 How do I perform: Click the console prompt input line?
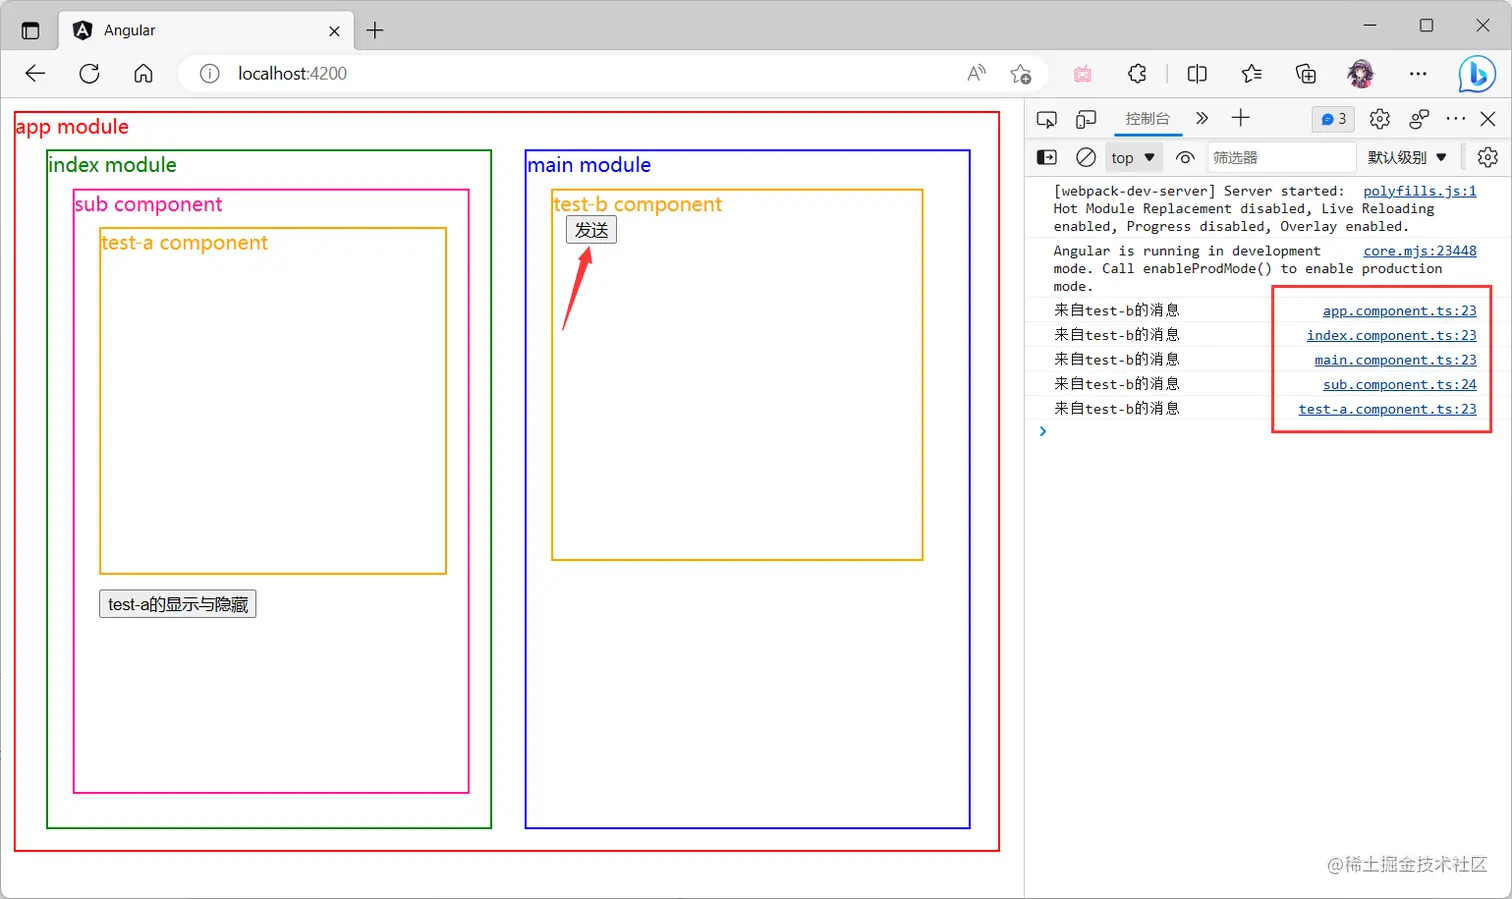coord(1268,431)
